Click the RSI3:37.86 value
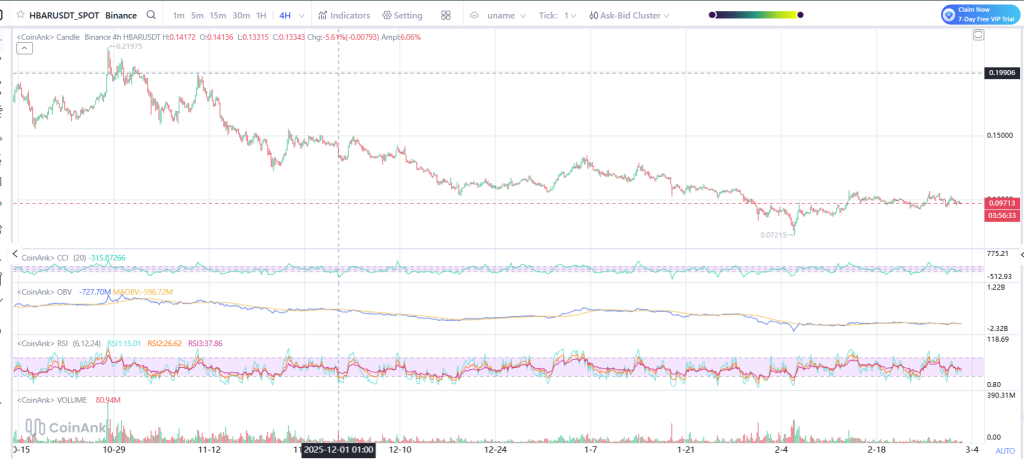The height and width of the screenshot is (461, 1024). coord(206,342)
